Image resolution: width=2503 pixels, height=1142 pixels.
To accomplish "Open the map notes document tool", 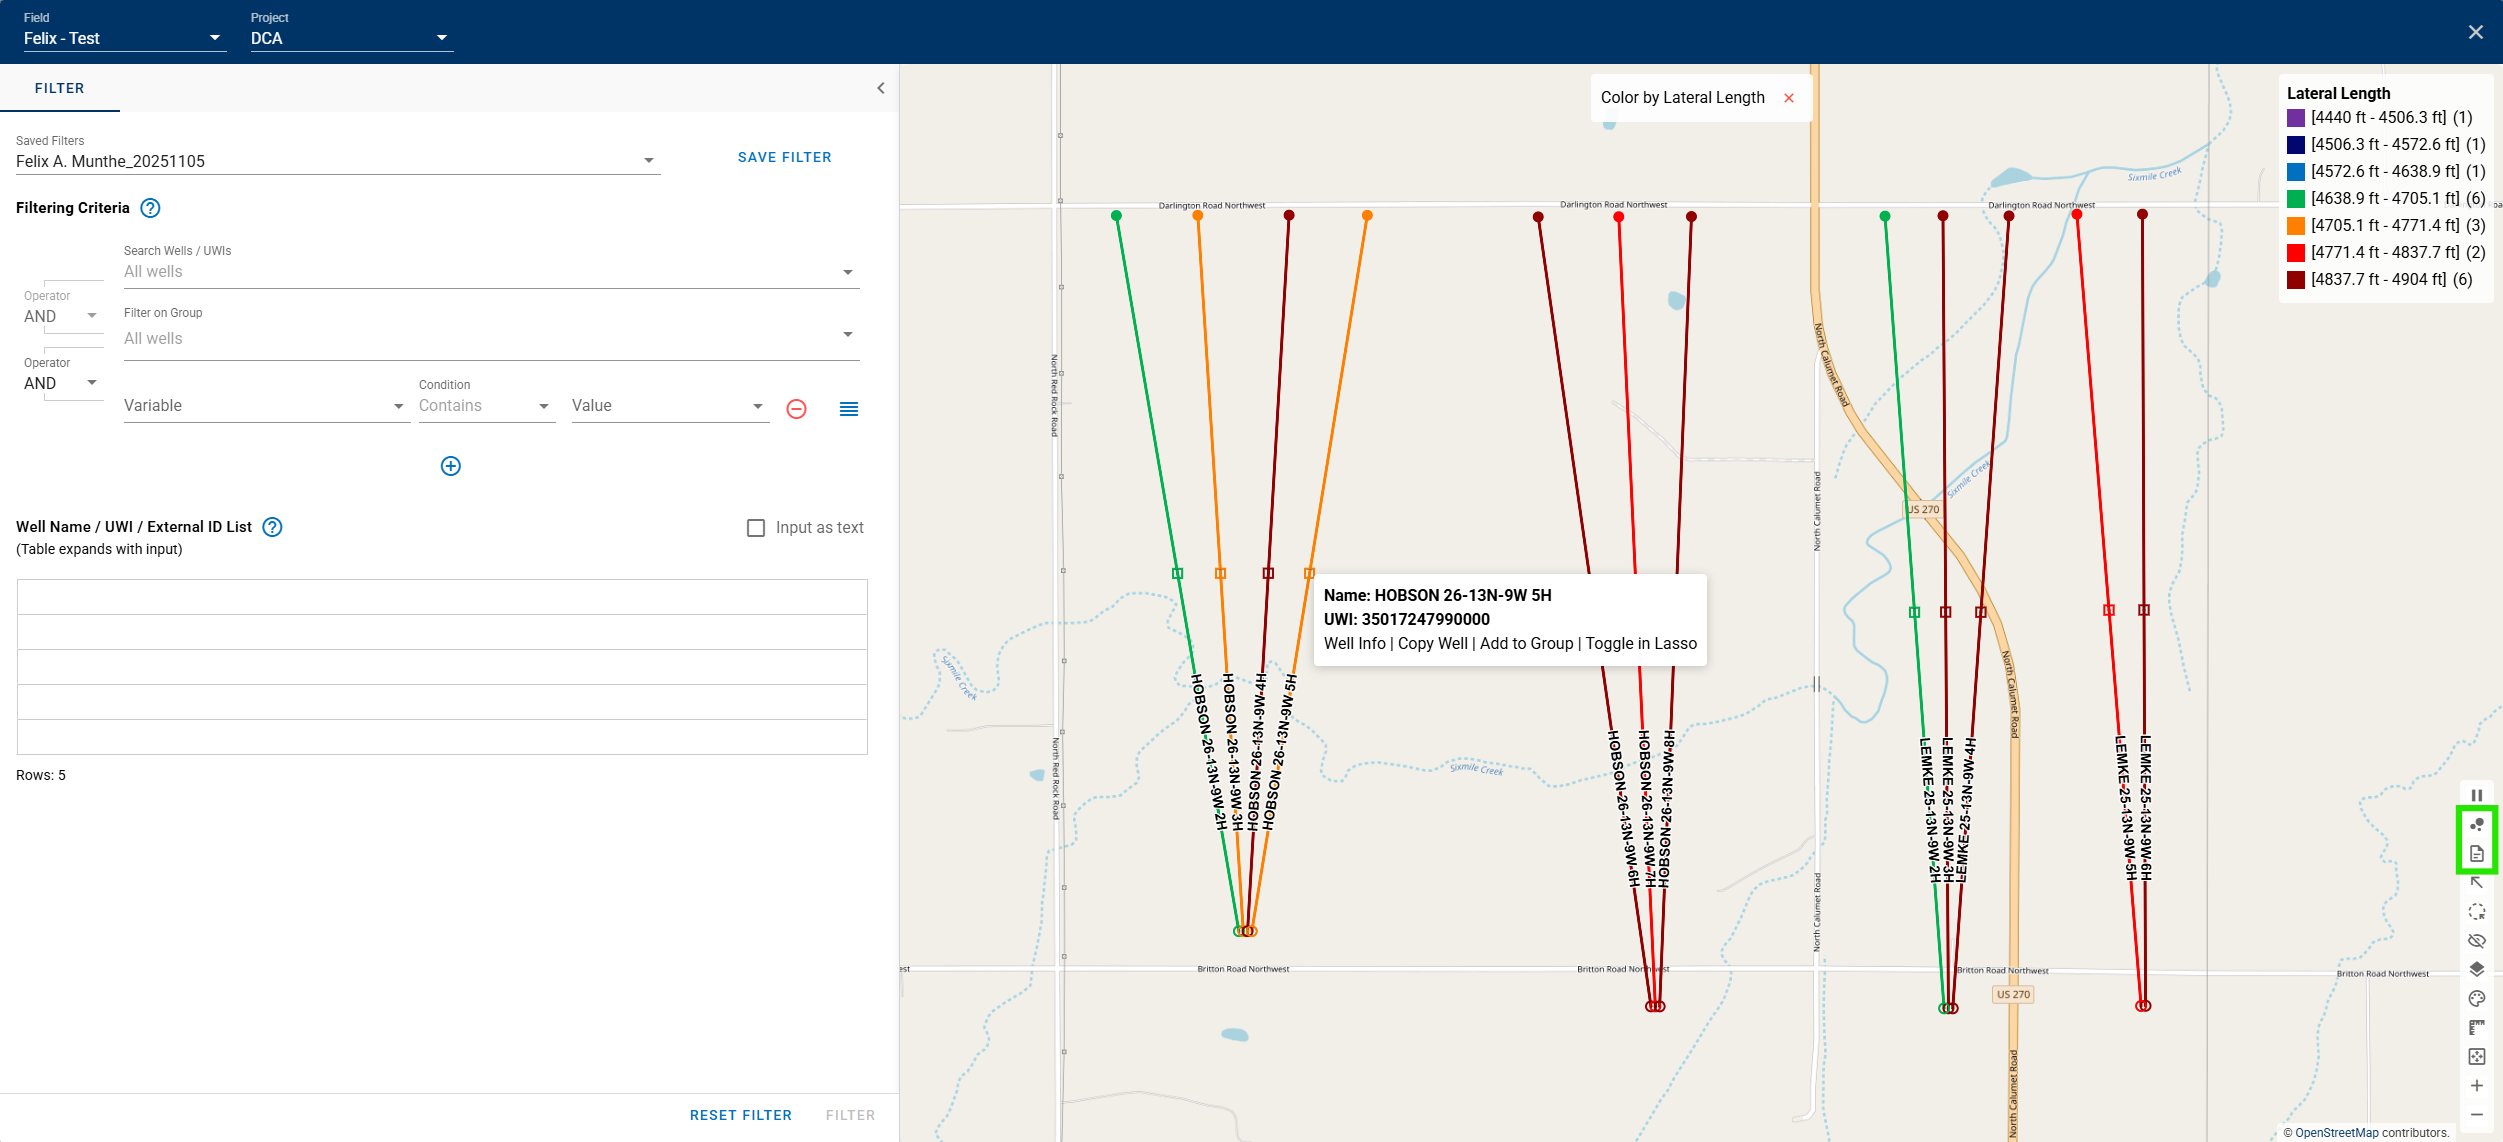I will 2477,854.
